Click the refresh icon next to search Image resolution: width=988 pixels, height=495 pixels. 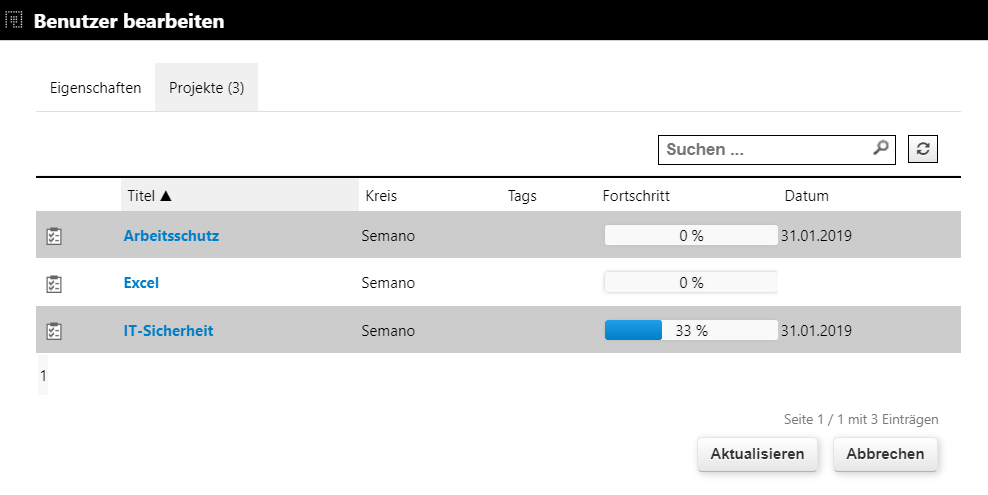[922, 149]
